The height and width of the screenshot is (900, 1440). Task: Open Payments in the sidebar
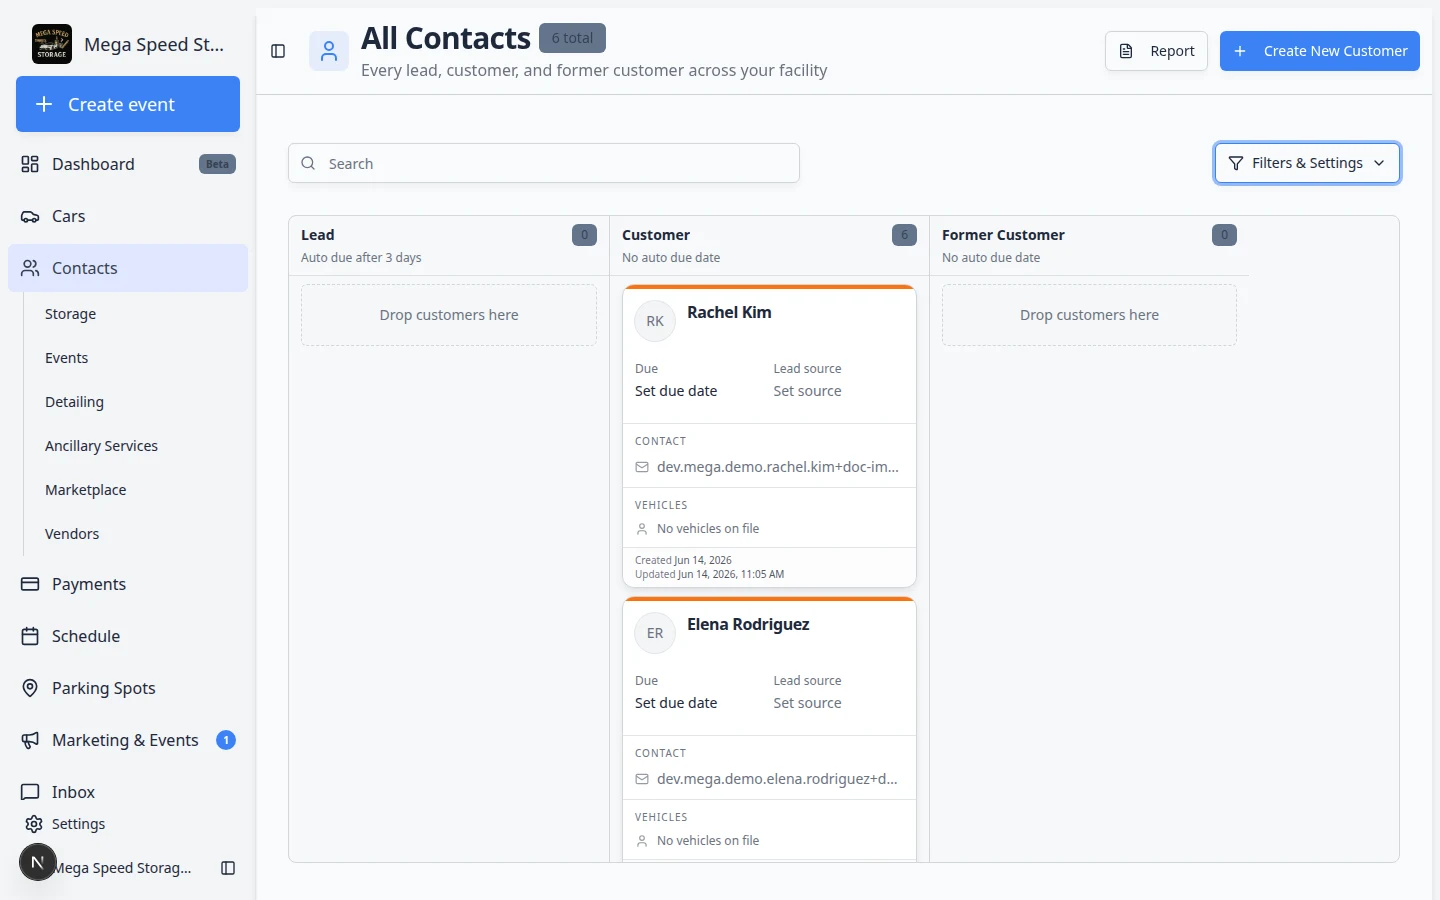tap(128, 584)
